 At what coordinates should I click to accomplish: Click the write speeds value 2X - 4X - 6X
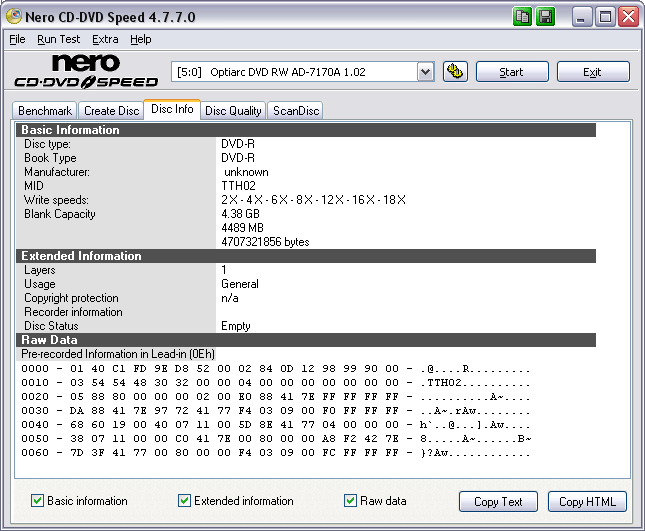pos(313,200)
